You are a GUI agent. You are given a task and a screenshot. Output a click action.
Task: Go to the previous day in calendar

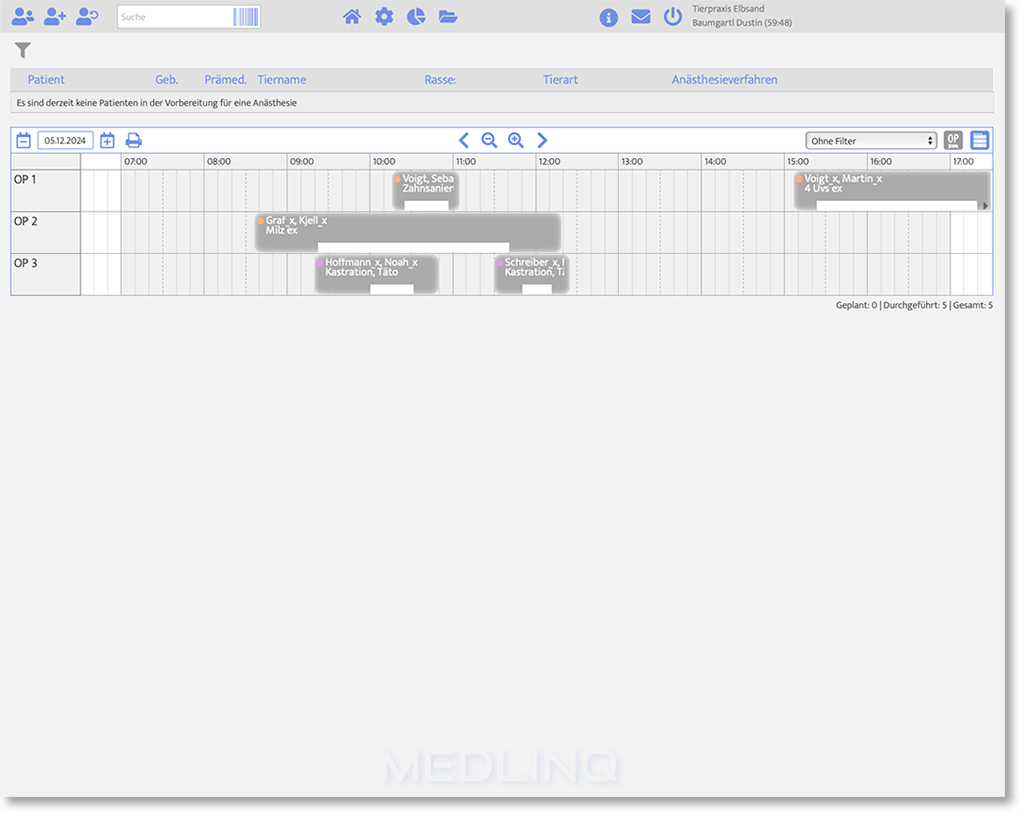point(23,141)
